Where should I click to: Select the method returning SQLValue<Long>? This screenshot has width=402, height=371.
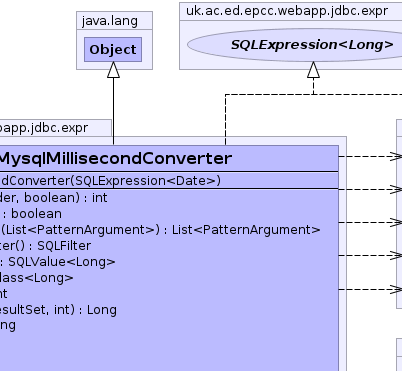58,262
